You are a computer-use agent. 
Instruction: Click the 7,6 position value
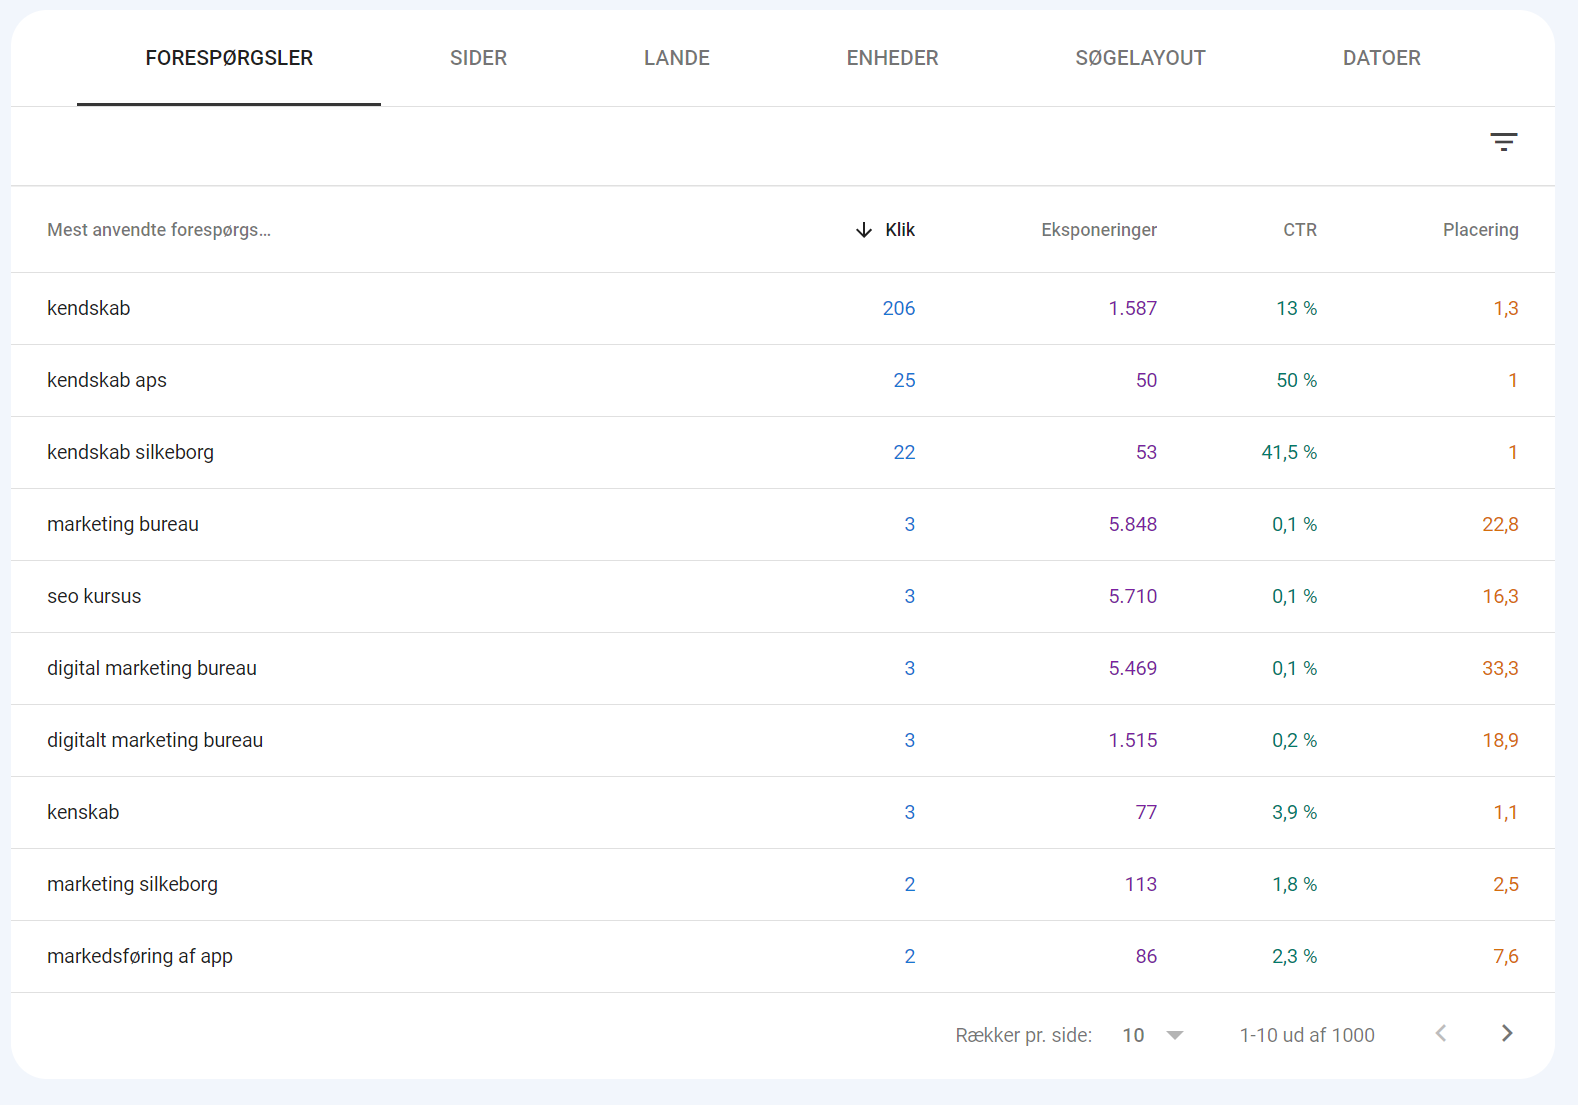click(x=1506, y=957)
